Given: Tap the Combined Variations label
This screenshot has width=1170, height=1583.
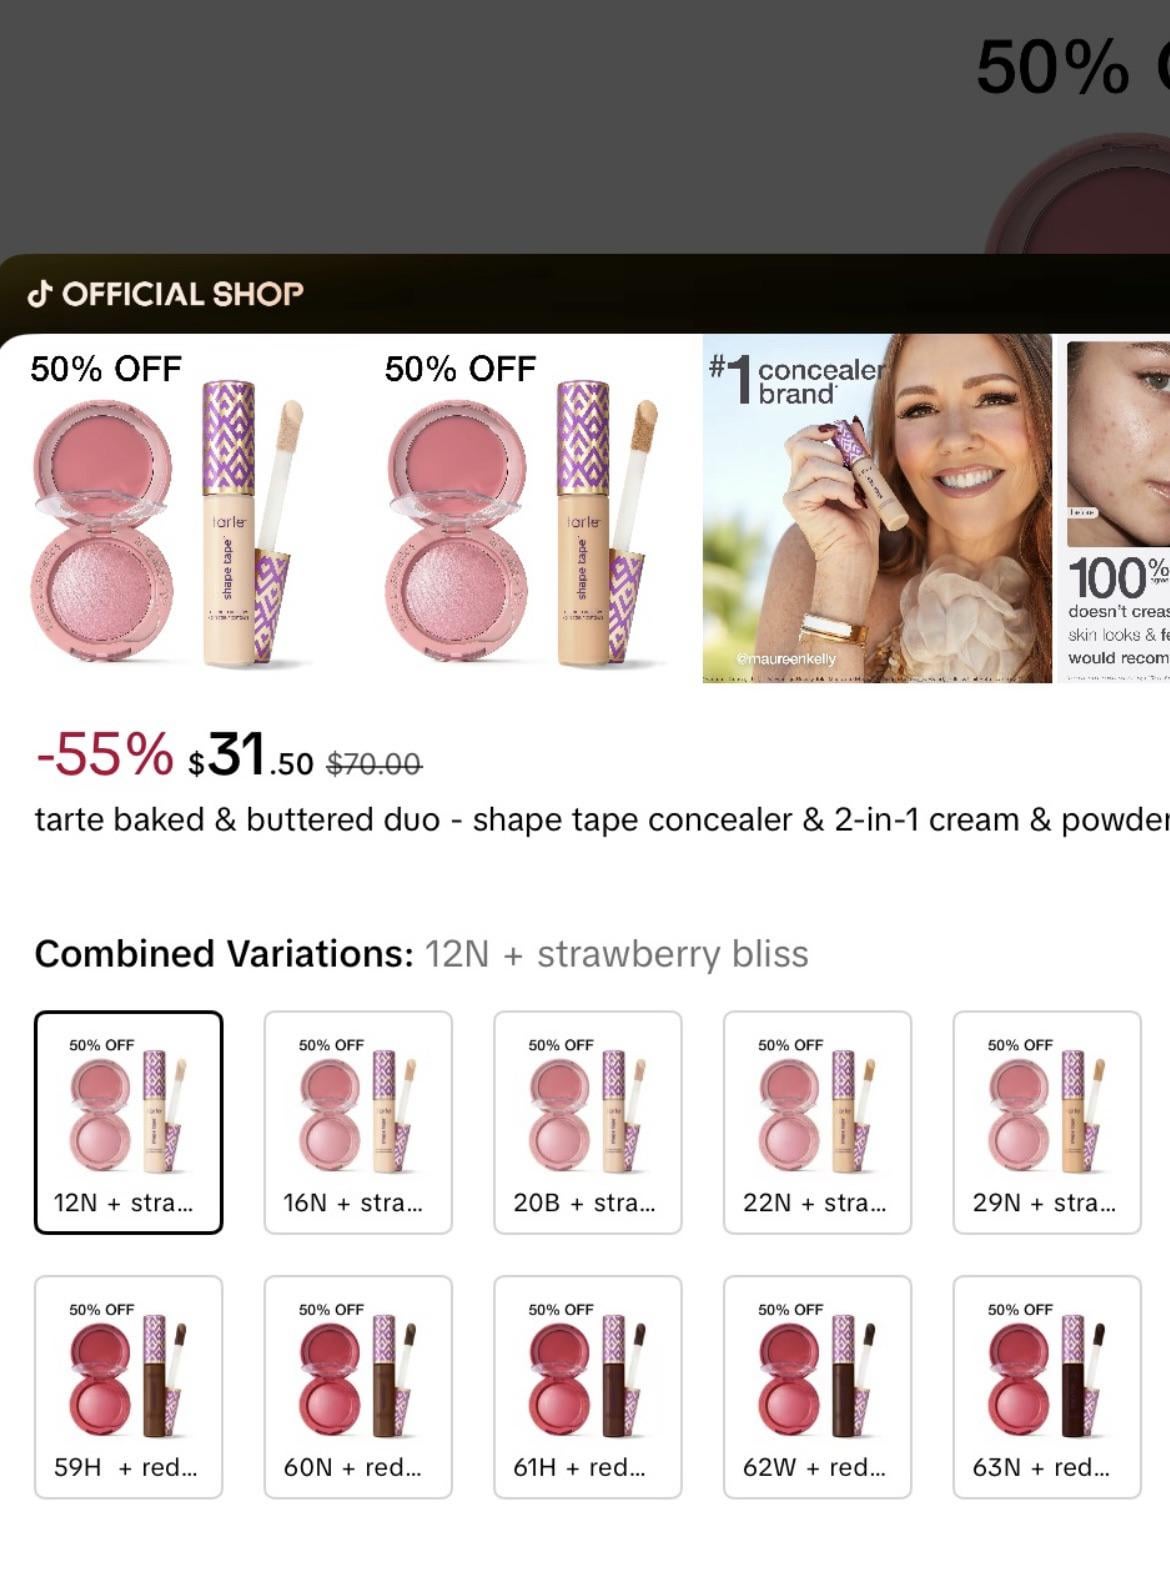Looking at the screenshot, I should tap(224, 954).
